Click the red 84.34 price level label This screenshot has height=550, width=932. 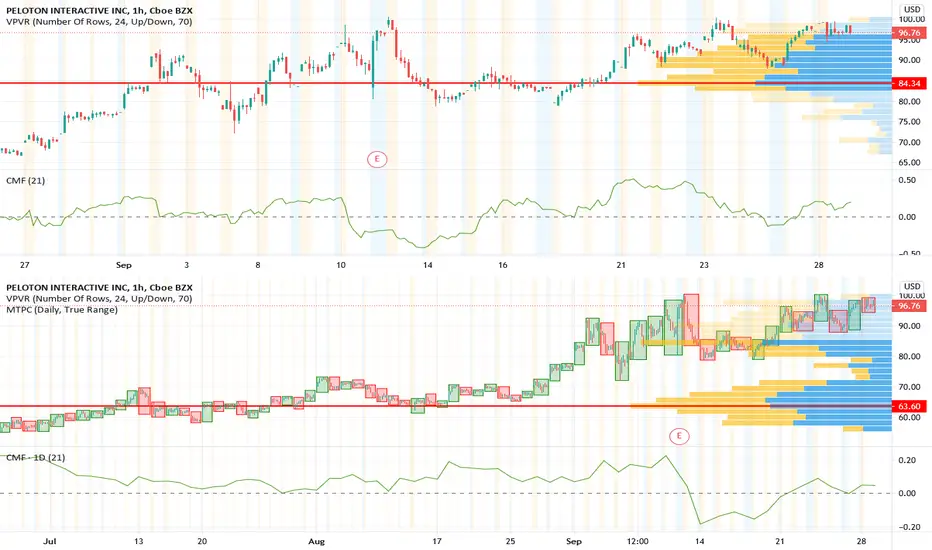tap(909, 83)
